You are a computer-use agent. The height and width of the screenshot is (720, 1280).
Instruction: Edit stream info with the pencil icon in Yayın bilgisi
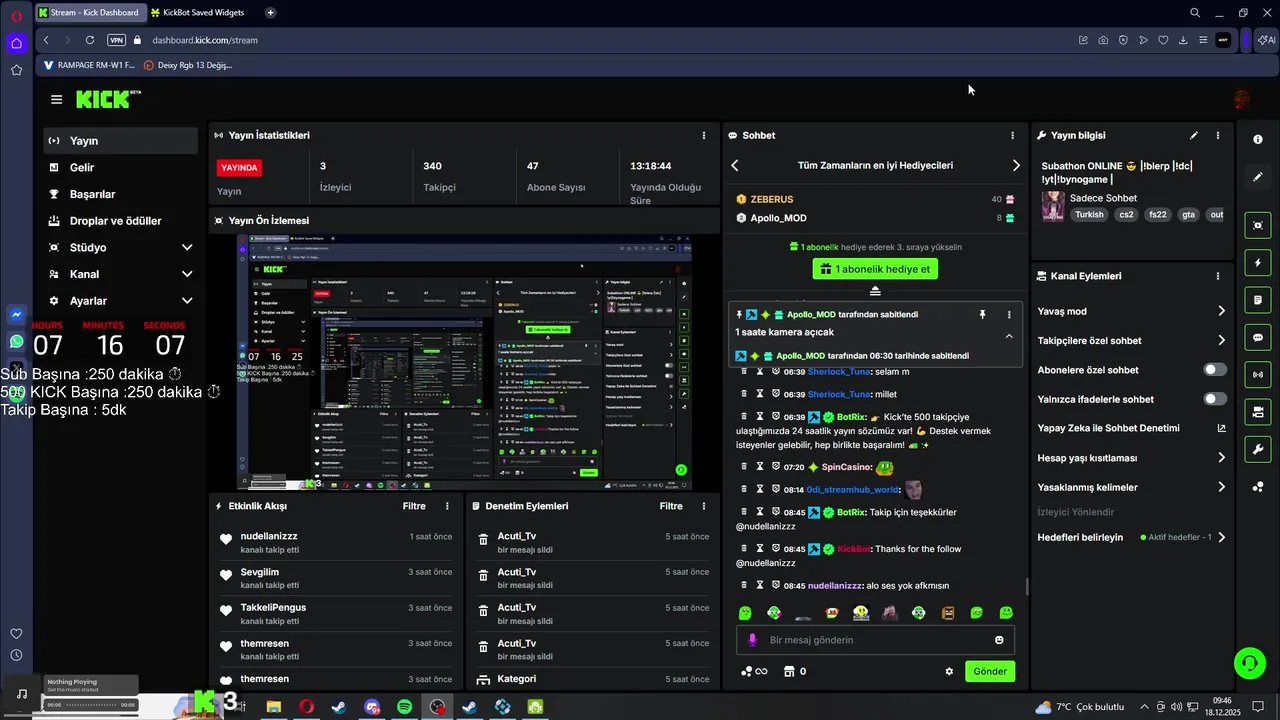pyautogui.click(x=1193, y=135)
